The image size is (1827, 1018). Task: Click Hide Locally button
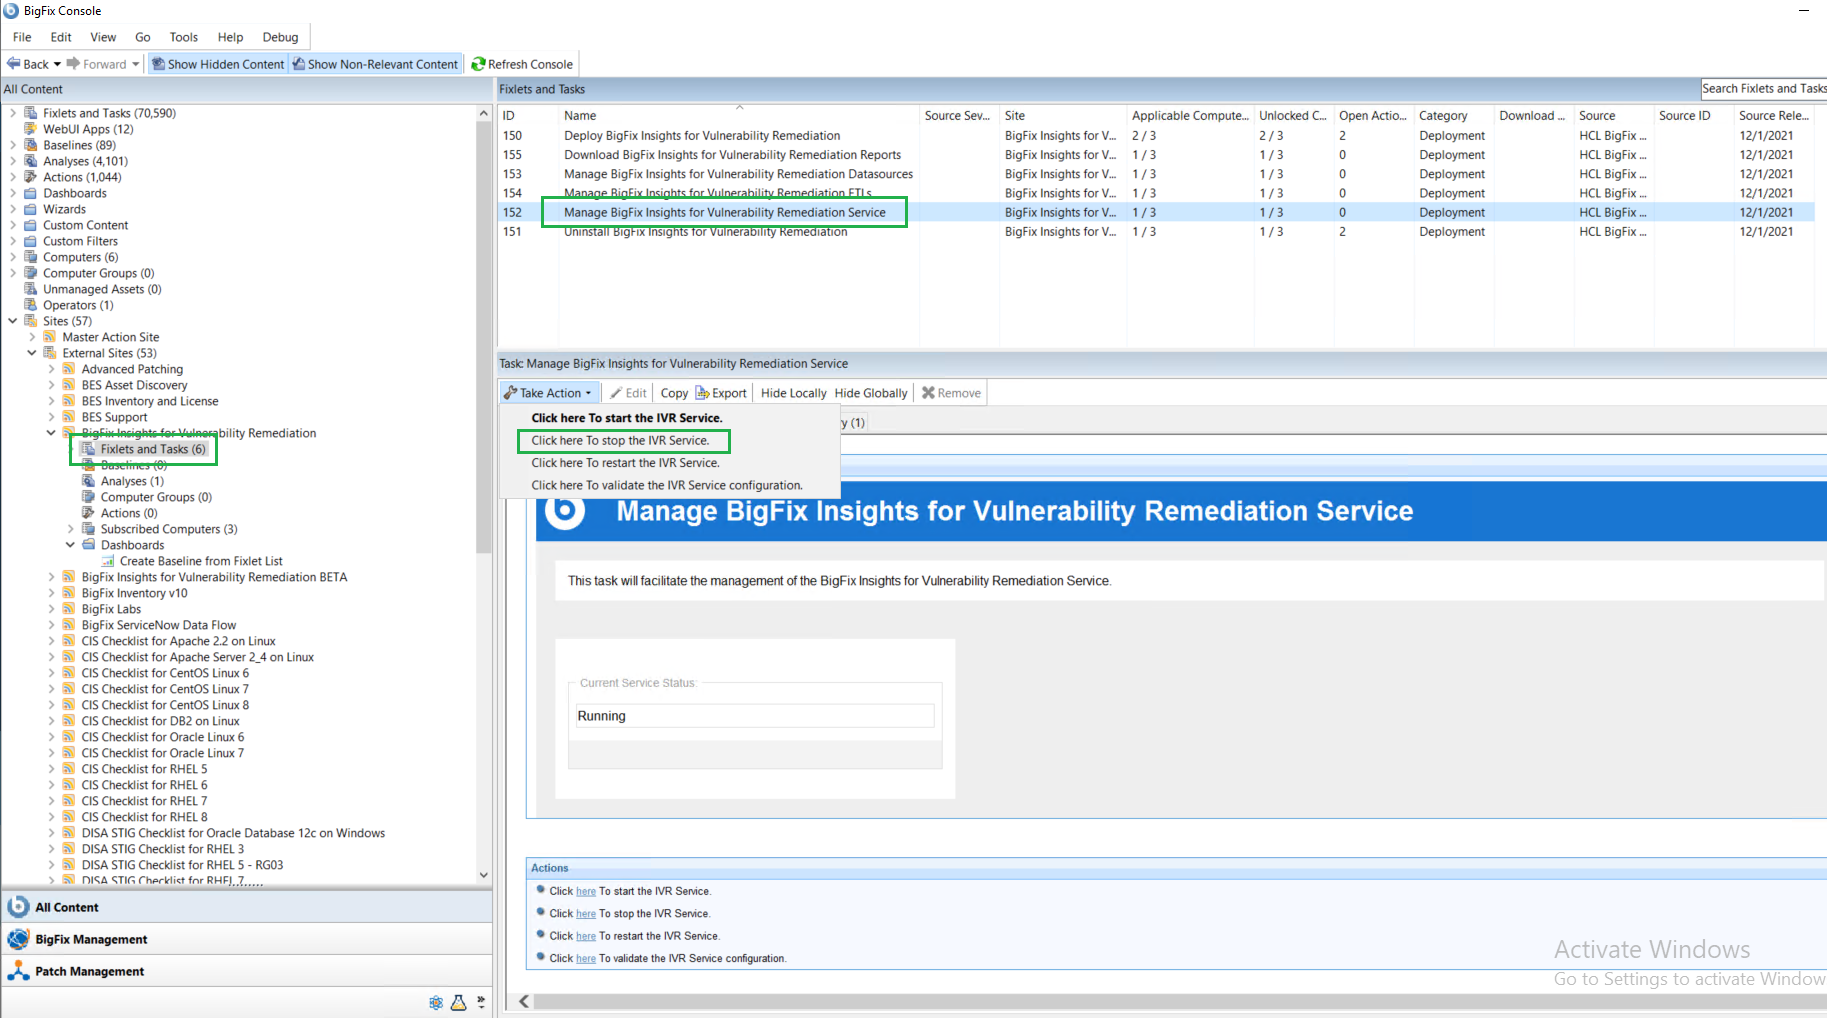tap(793, 393)
